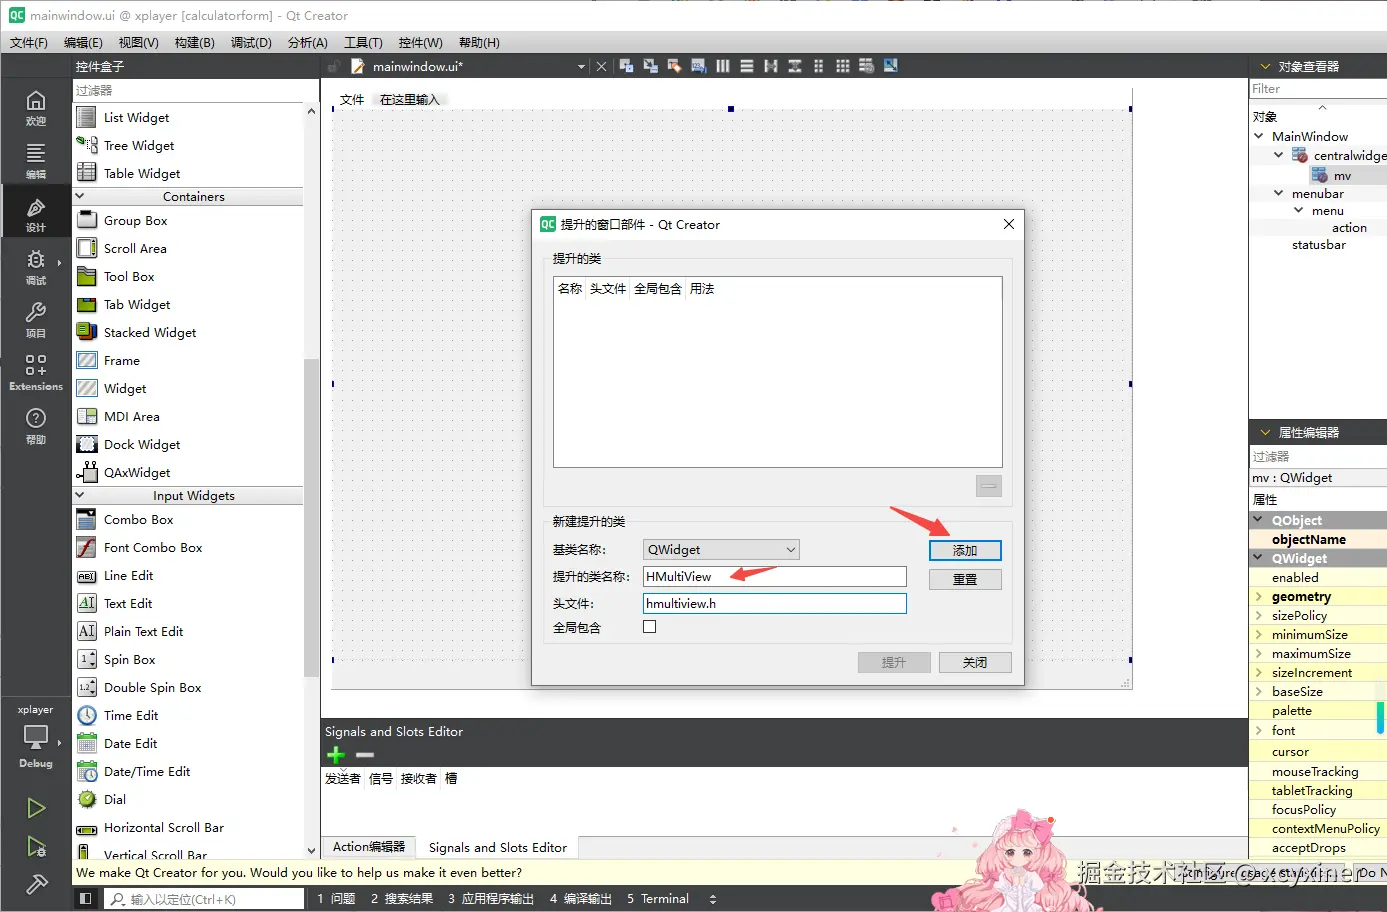The width and height of the screenshot is (1387, 912).
Task: Click the locator input (Ctrl+K)
Action: (205, 899)
